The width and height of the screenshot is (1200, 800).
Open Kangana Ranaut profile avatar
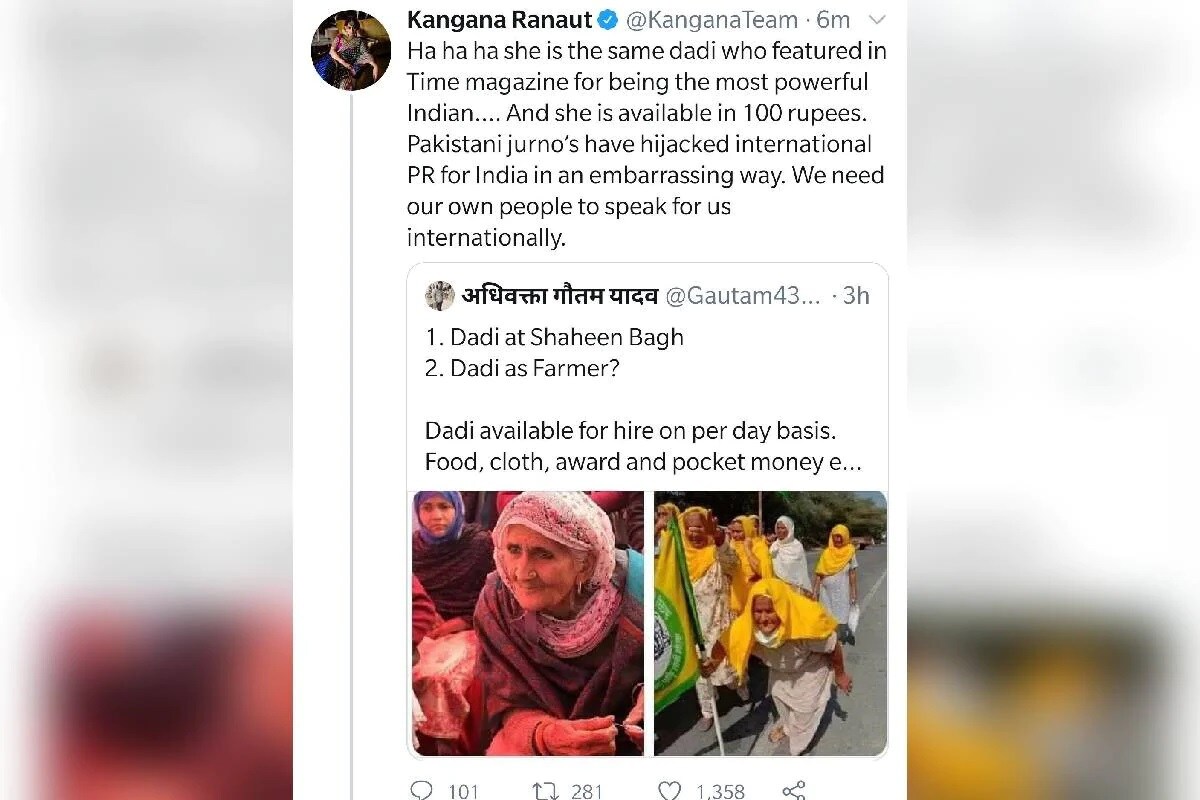pos(351,51)
